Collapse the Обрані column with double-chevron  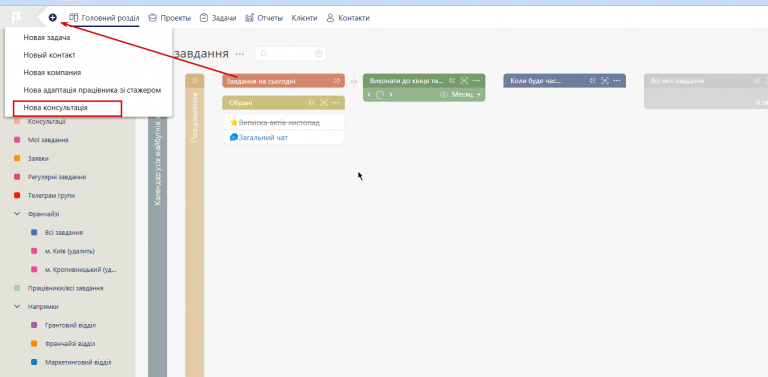pyautogui.click(x=311, y=102)
